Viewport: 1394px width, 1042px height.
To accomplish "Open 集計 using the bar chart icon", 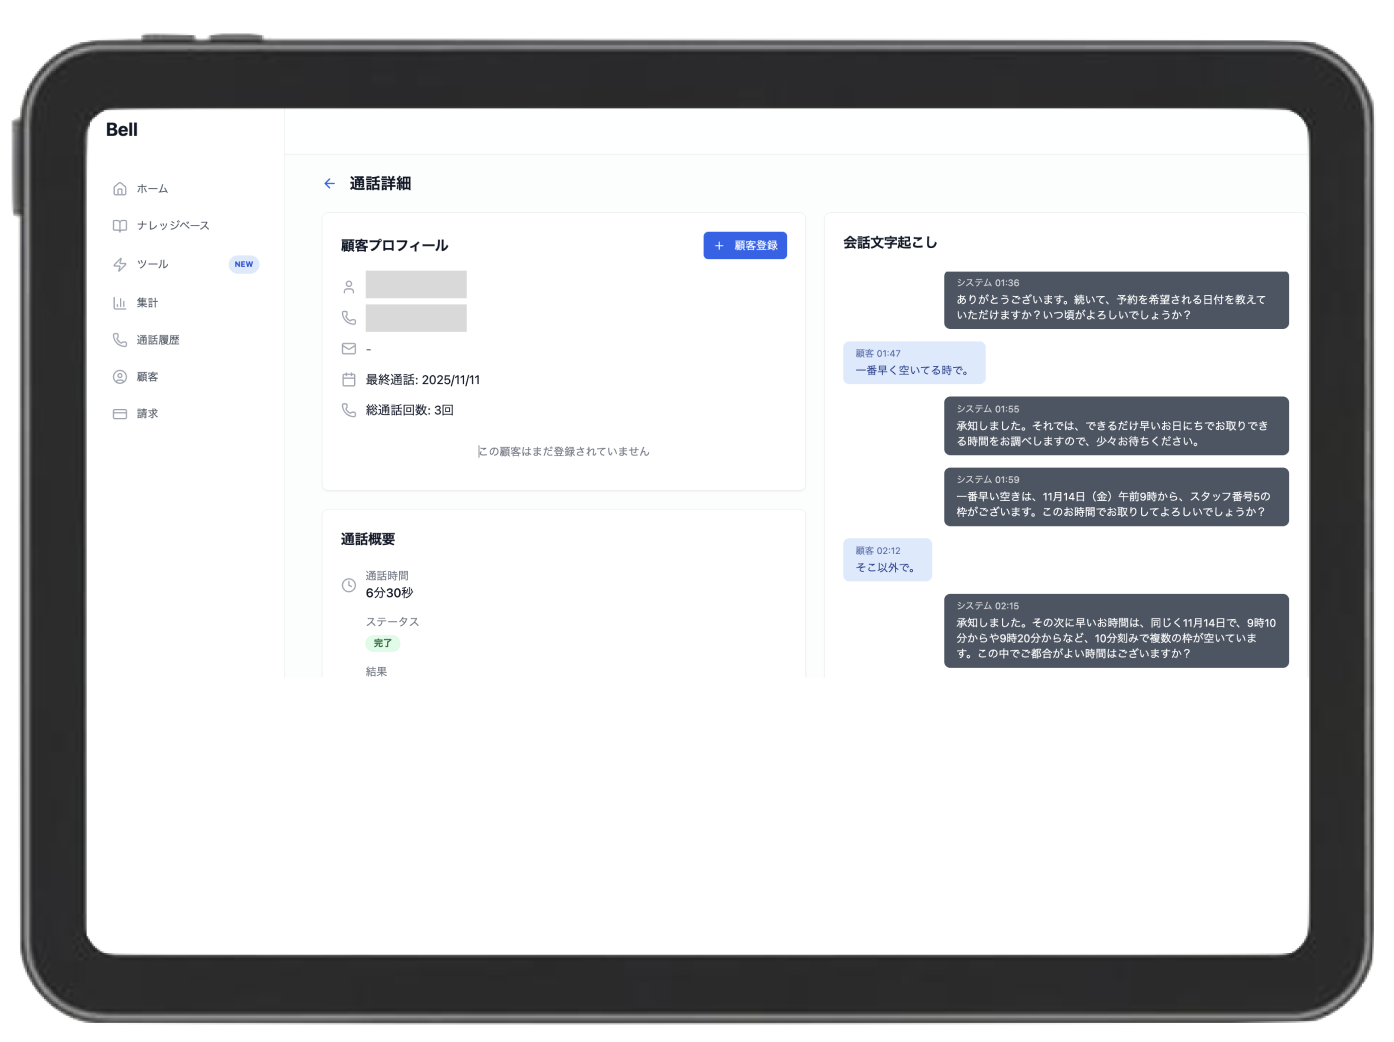I will pos(119,301).
